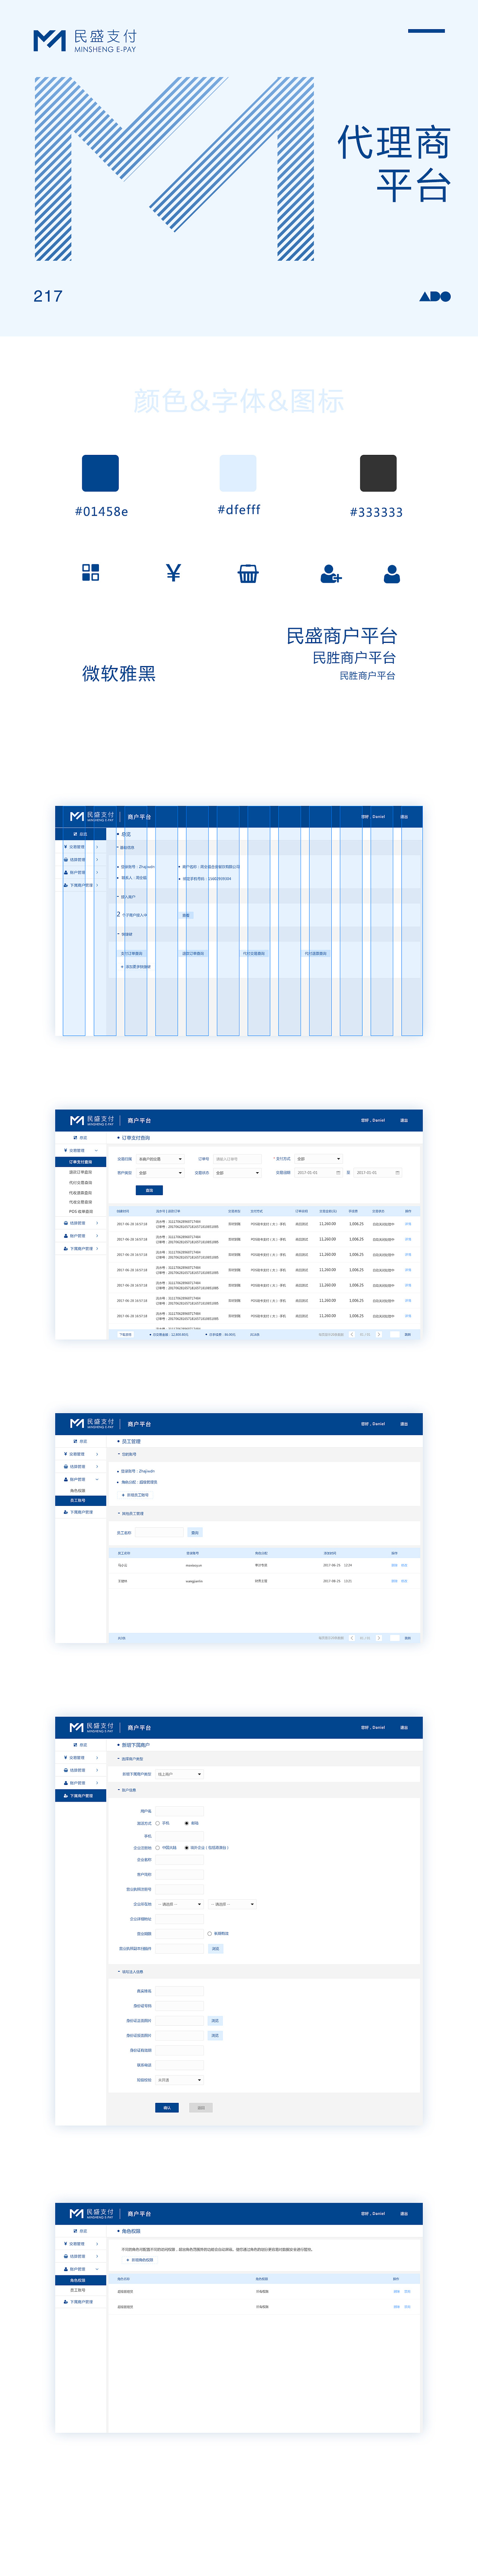Focus the 订单号 input on 订单支付查询 screen
478x2576 pixels.
(237, 1159)
